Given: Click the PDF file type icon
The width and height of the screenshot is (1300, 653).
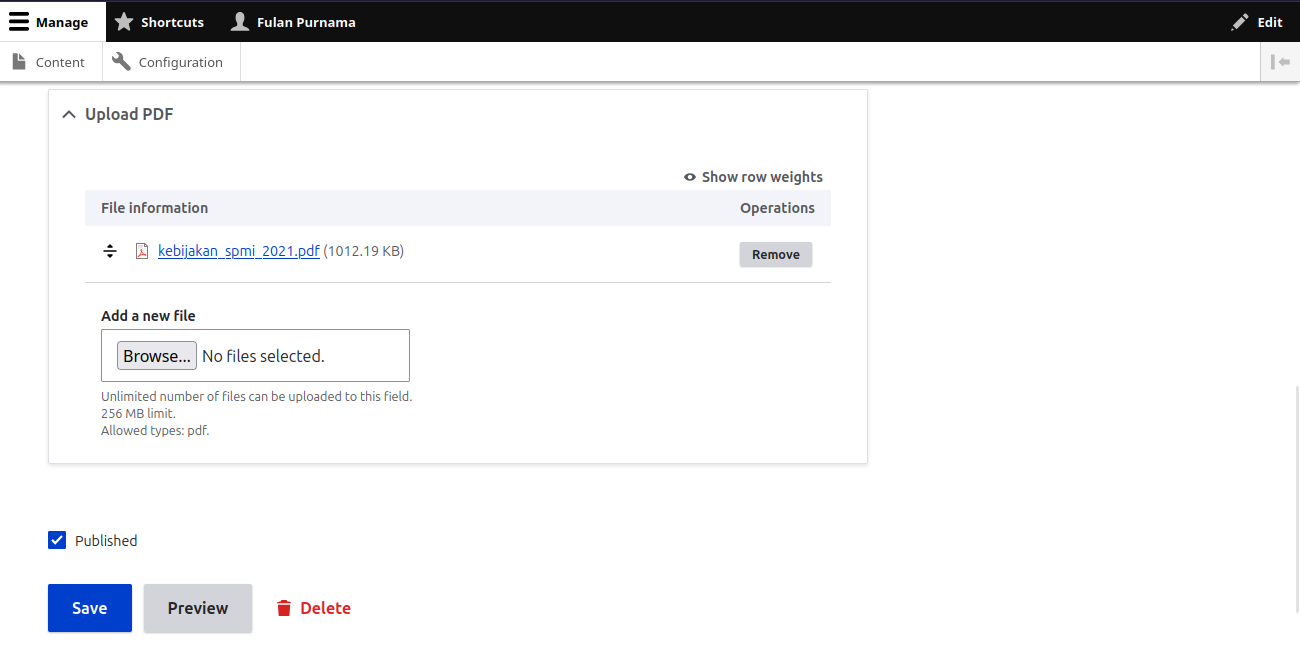Looking at the screenshot, I should click(x=142, y=251).
